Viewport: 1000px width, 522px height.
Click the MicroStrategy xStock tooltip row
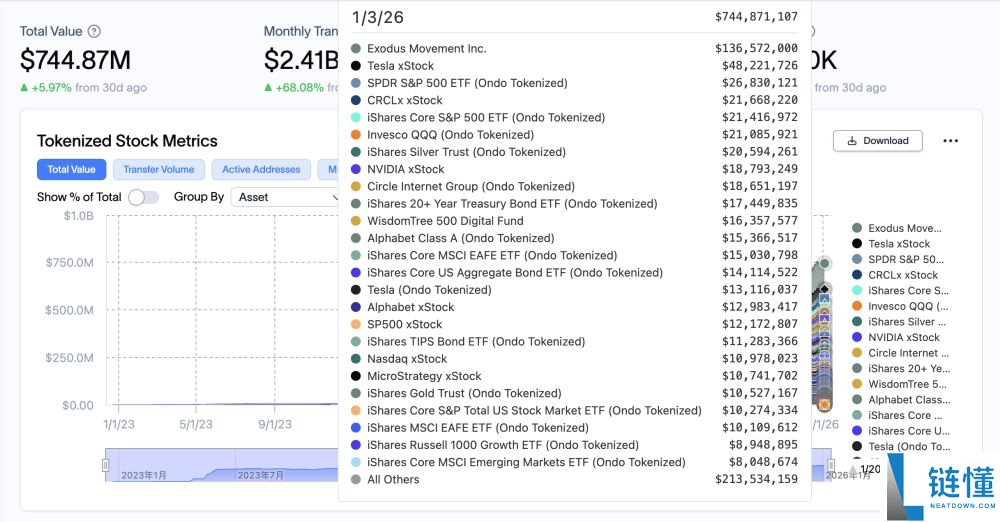574,376
